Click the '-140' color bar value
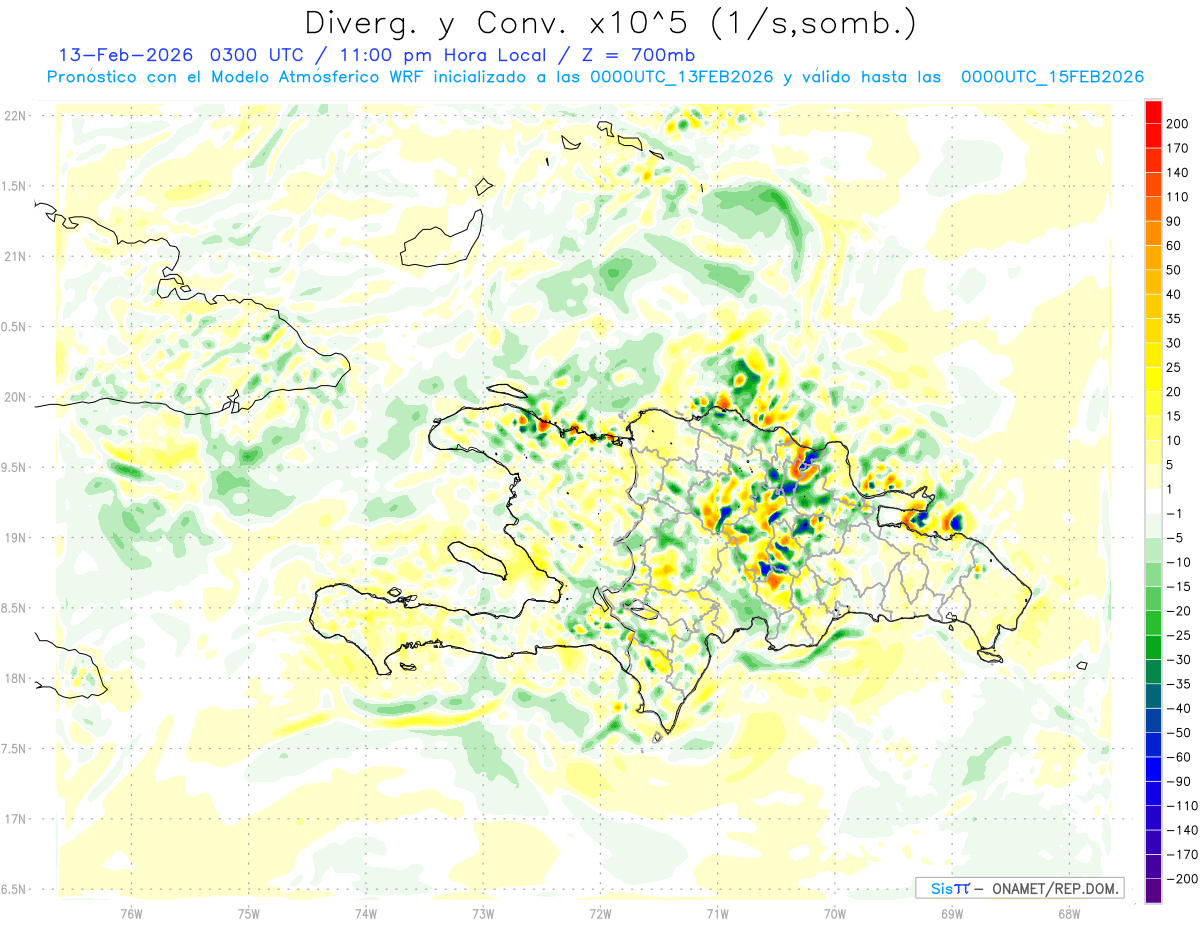 1183,830
